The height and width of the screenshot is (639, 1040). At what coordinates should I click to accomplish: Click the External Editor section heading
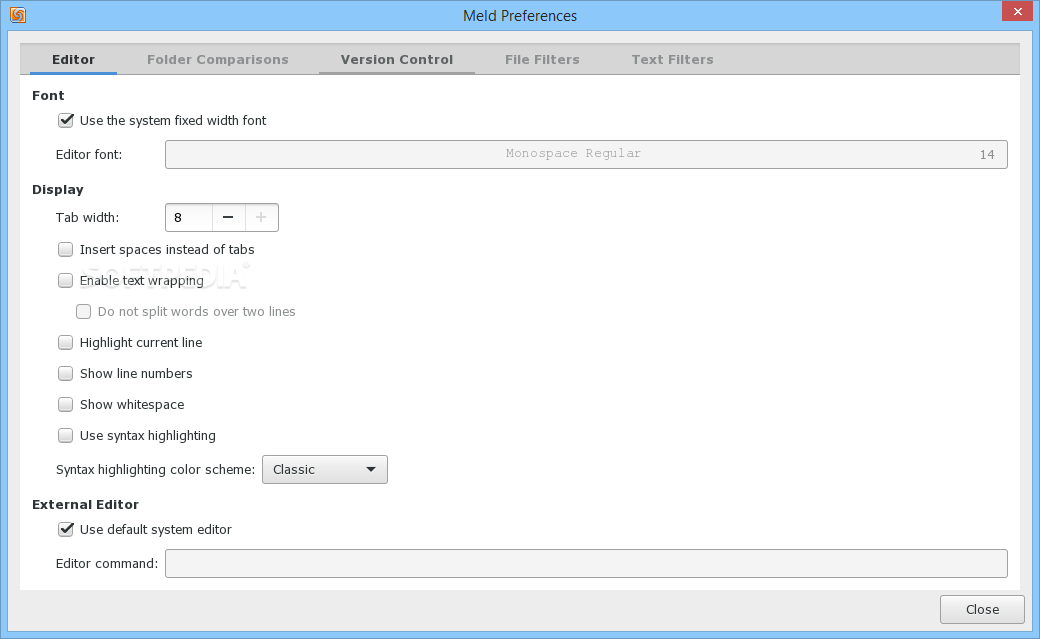(86, 504)
